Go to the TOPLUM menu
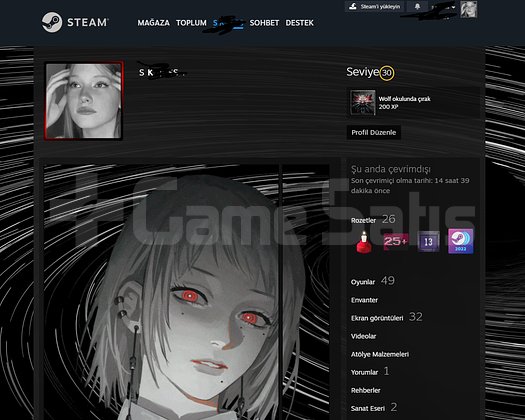This screenshot has height=420, width=525. coord(191,23)
